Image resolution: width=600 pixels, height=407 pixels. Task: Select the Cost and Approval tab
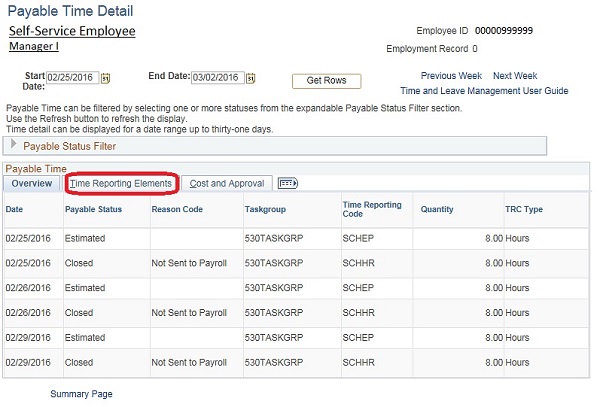click(227, 184)
